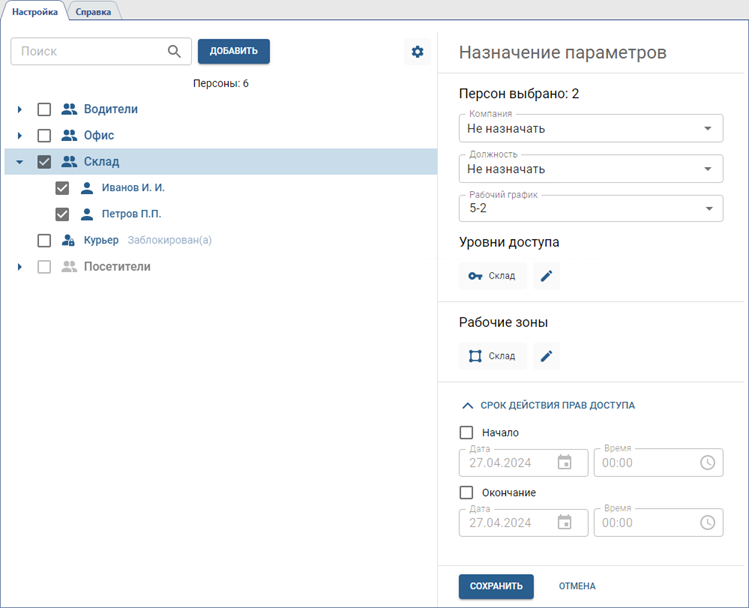Select the Настройка tab
Viewport: 749px width, 608px height.
tap(34, 11)
